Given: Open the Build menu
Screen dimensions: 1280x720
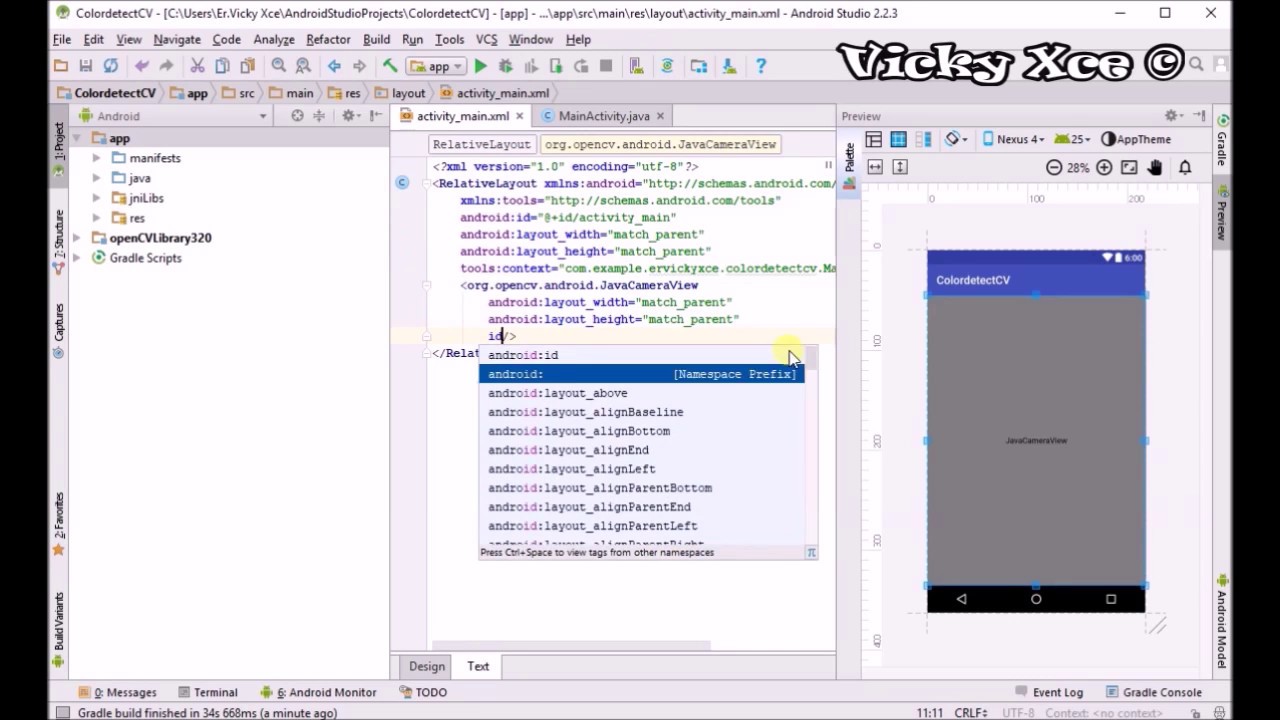Looking at the screenshot, I should pyautogui.click(x=376, y=39).
